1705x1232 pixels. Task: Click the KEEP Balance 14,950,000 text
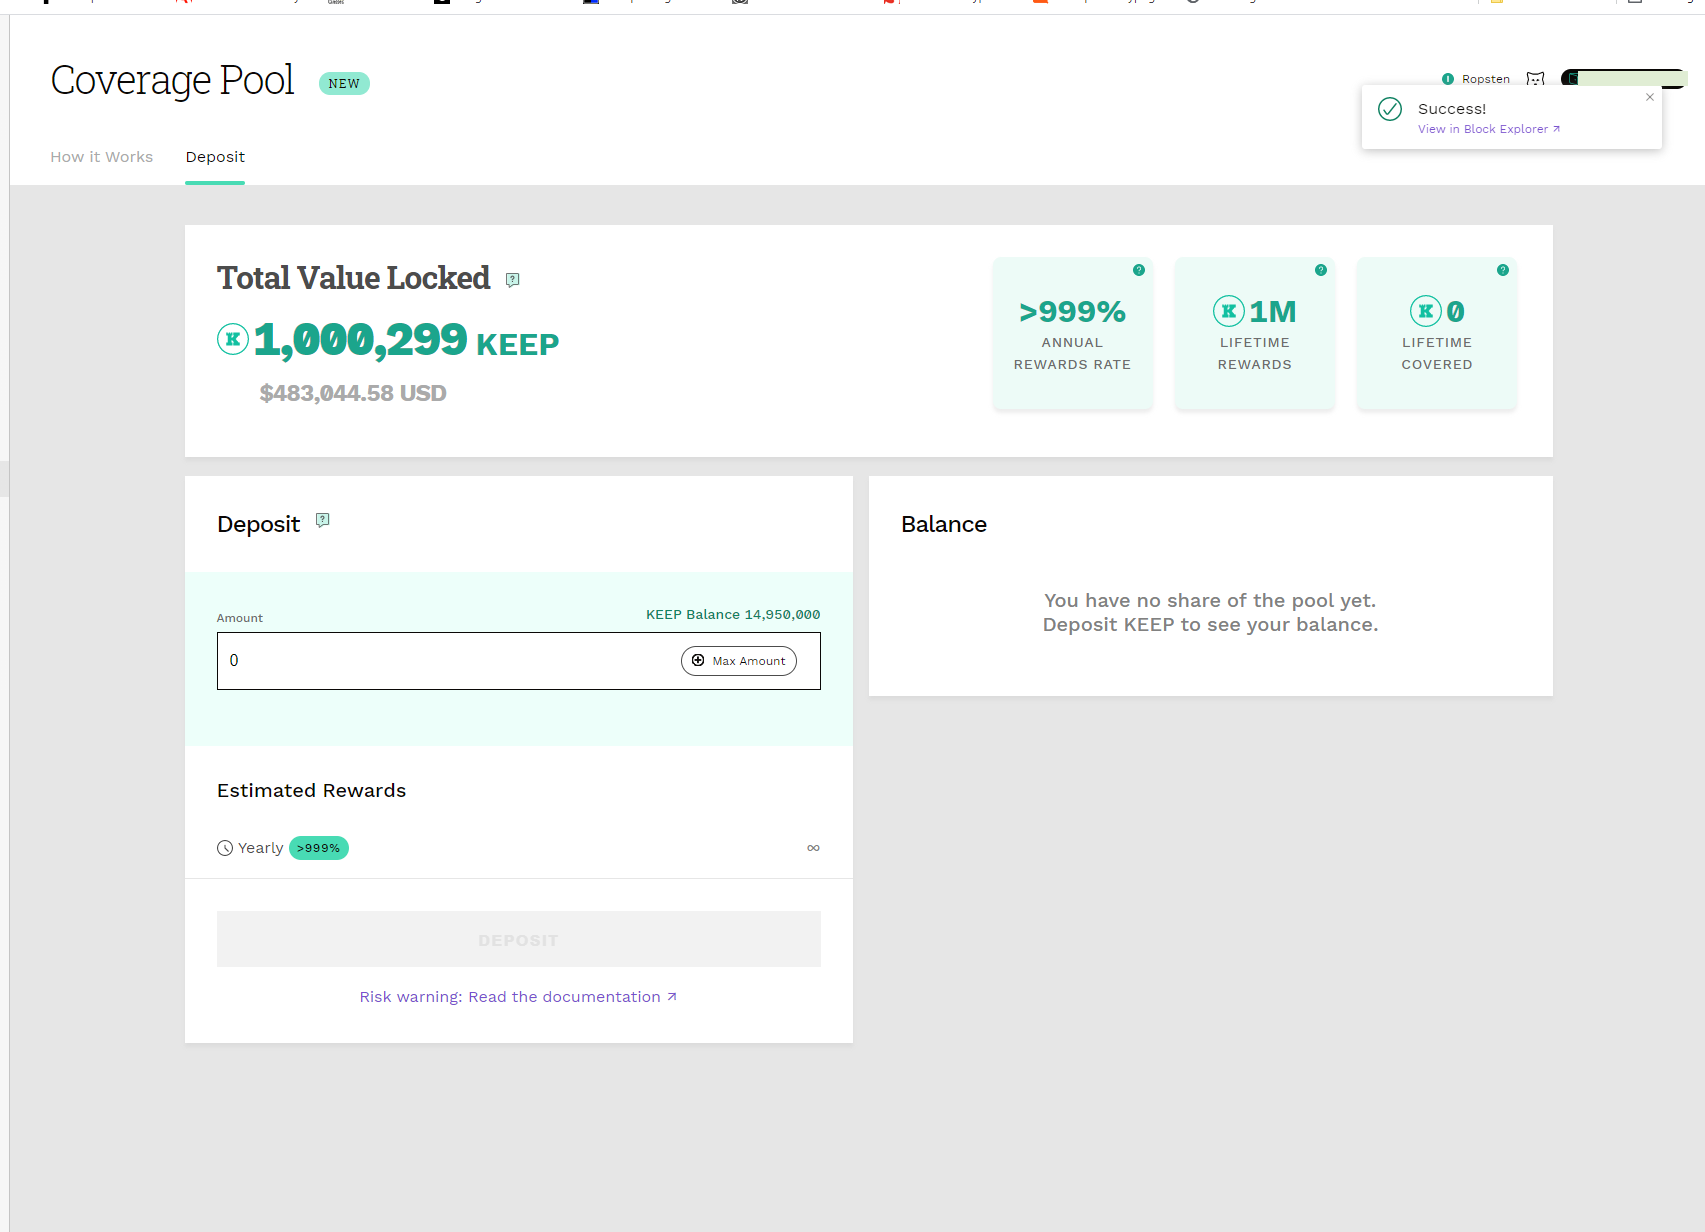pyautogui.click(x=733, y=615)
